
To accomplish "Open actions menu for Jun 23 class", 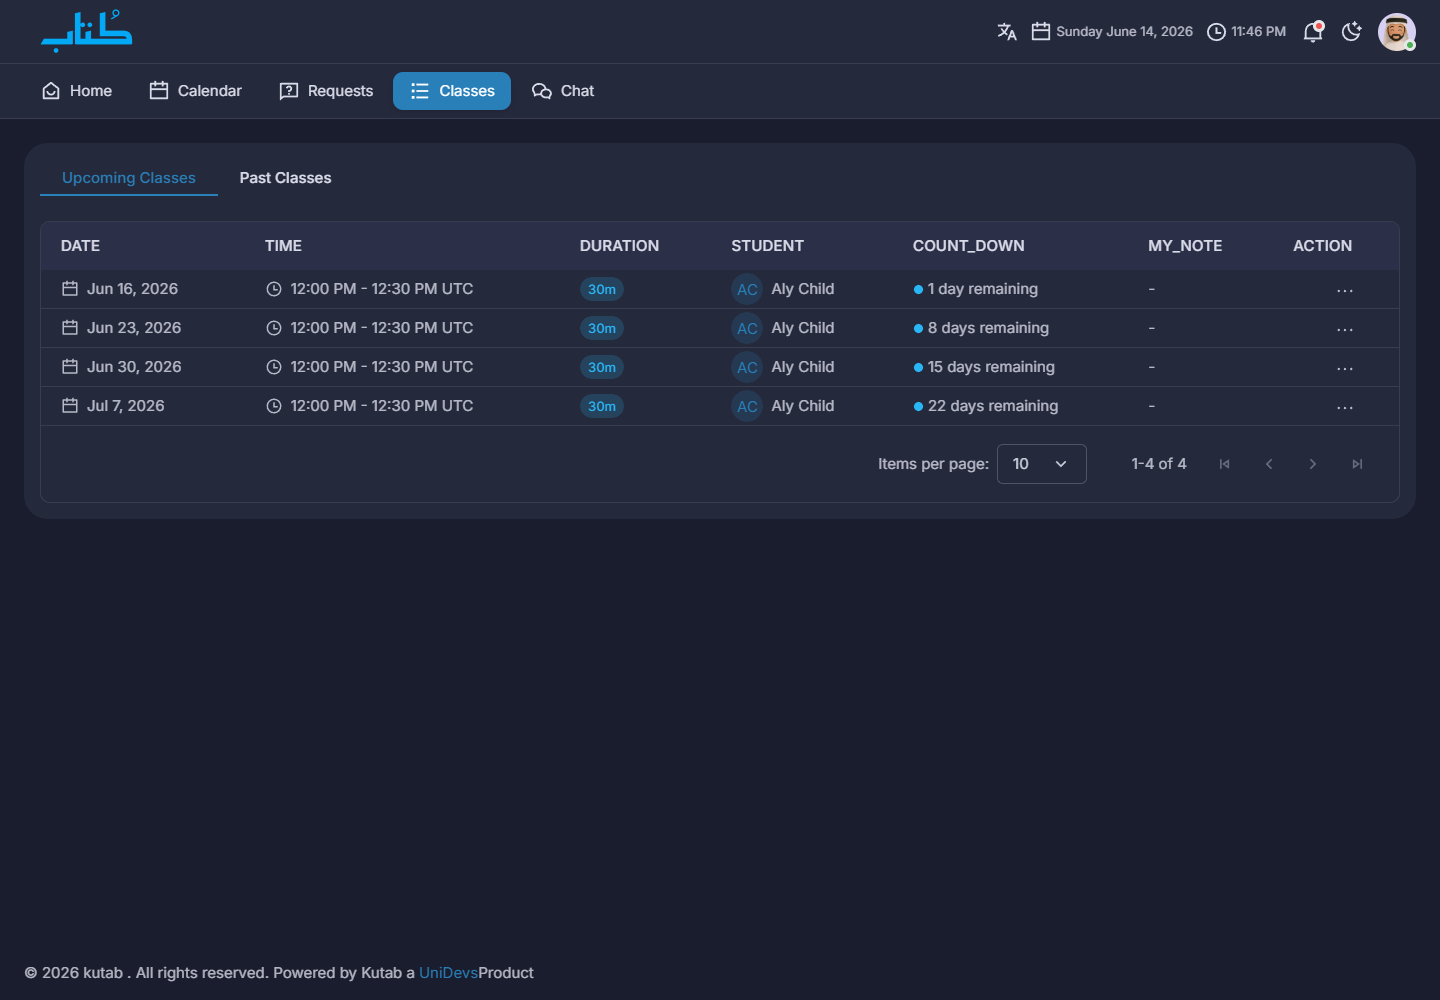I will [x=1345, y=329].
